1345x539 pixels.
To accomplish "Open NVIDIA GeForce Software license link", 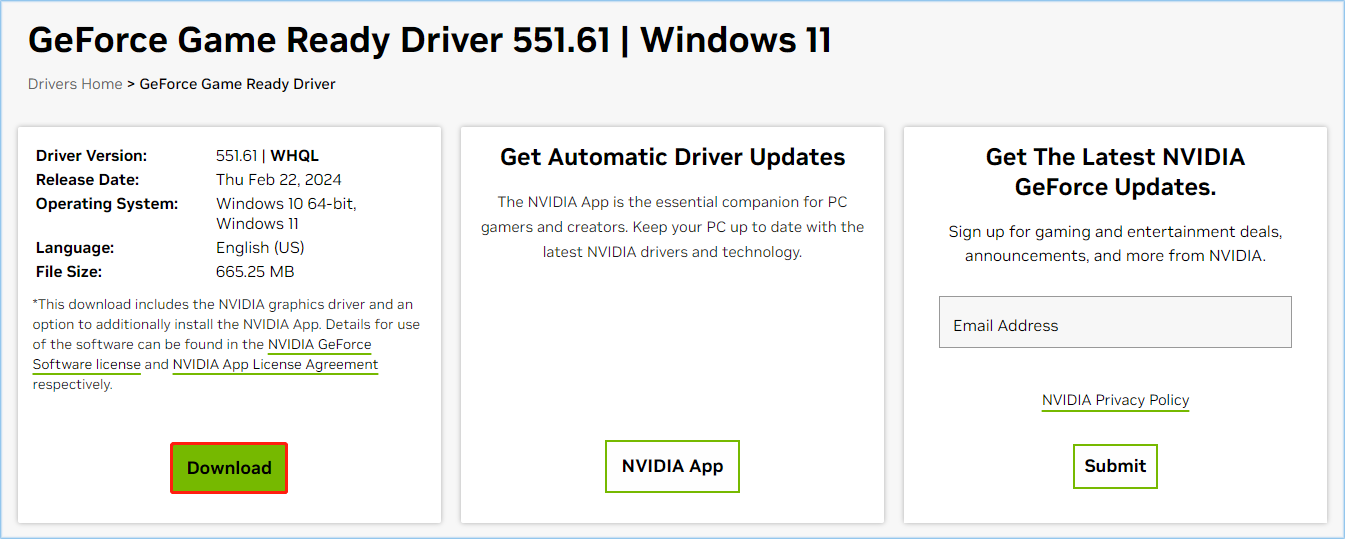I will 202,354.
